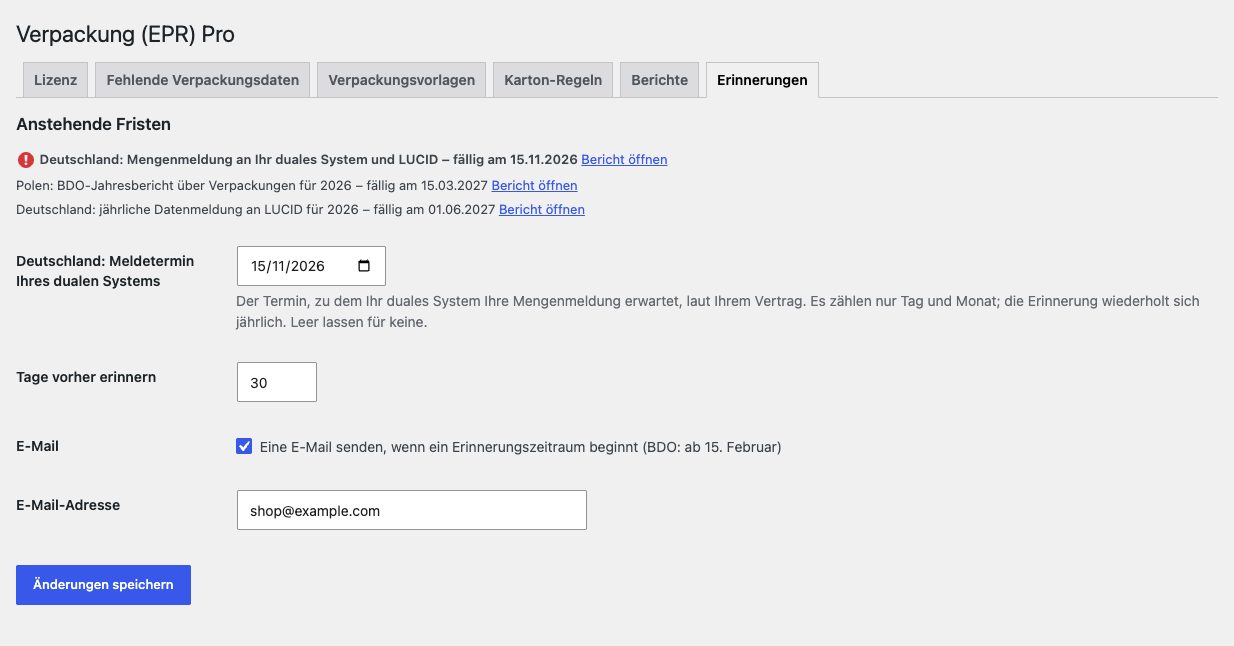This screenshot has width=1234, height=646.
Task: Click the Mengenmeldung an Ihr duales System text
Action: (x=308, y=159)
